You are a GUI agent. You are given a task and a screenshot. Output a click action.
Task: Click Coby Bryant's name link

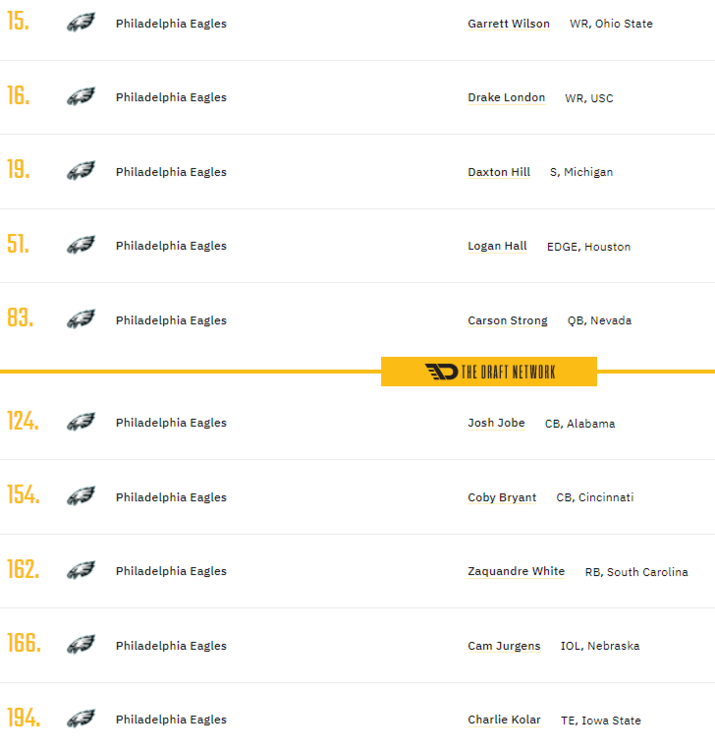tap(502, 497)
